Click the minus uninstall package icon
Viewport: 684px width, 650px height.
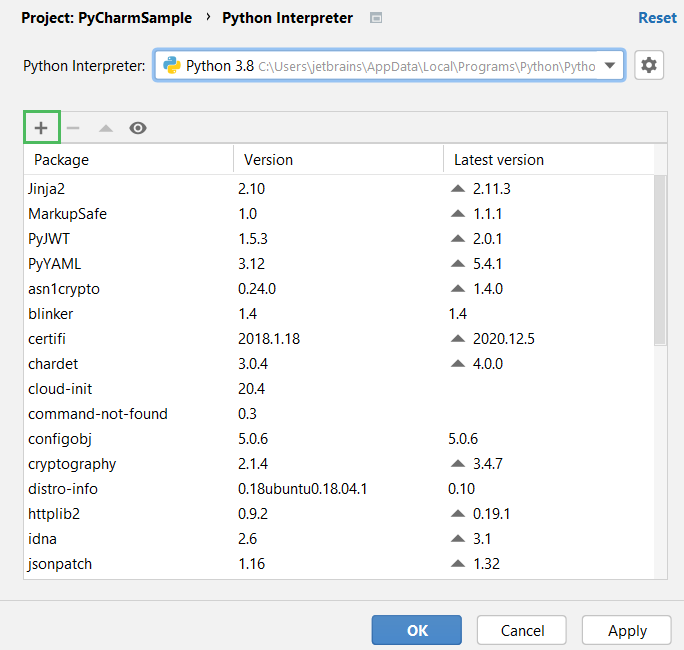(73, 128)
